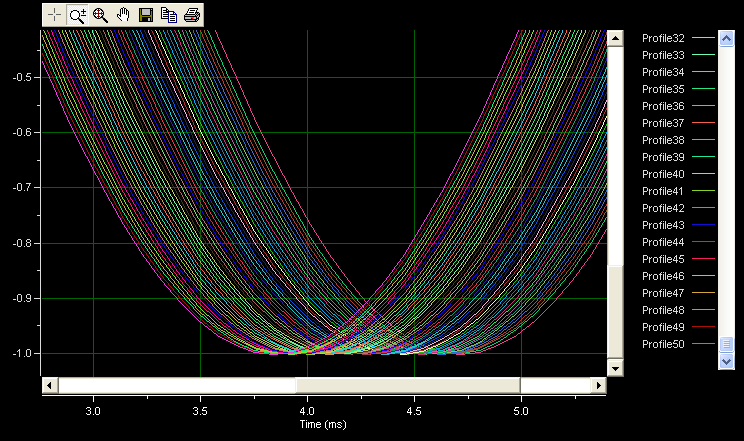The height and width of the screenshot is (441, 744).
Task: Click the right arrow of the horizontal scrollbar
Action: [x=600, y=385]
